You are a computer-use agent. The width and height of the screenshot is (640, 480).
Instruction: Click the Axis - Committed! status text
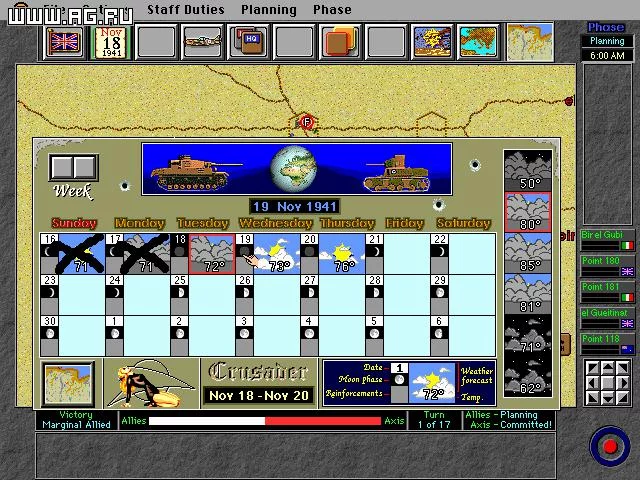(x=511, y=425)
